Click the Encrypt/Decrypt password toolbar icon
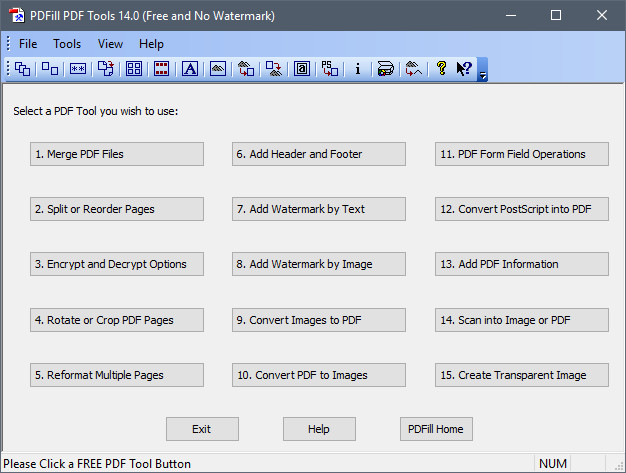This screenshot has height=473, width=626. (x=78, y=69)
